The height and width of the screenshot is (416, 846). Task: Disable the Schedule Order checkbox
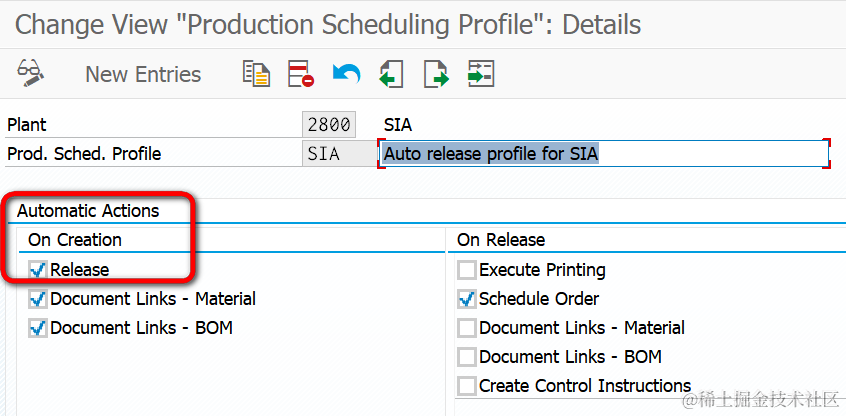[467, 298]
